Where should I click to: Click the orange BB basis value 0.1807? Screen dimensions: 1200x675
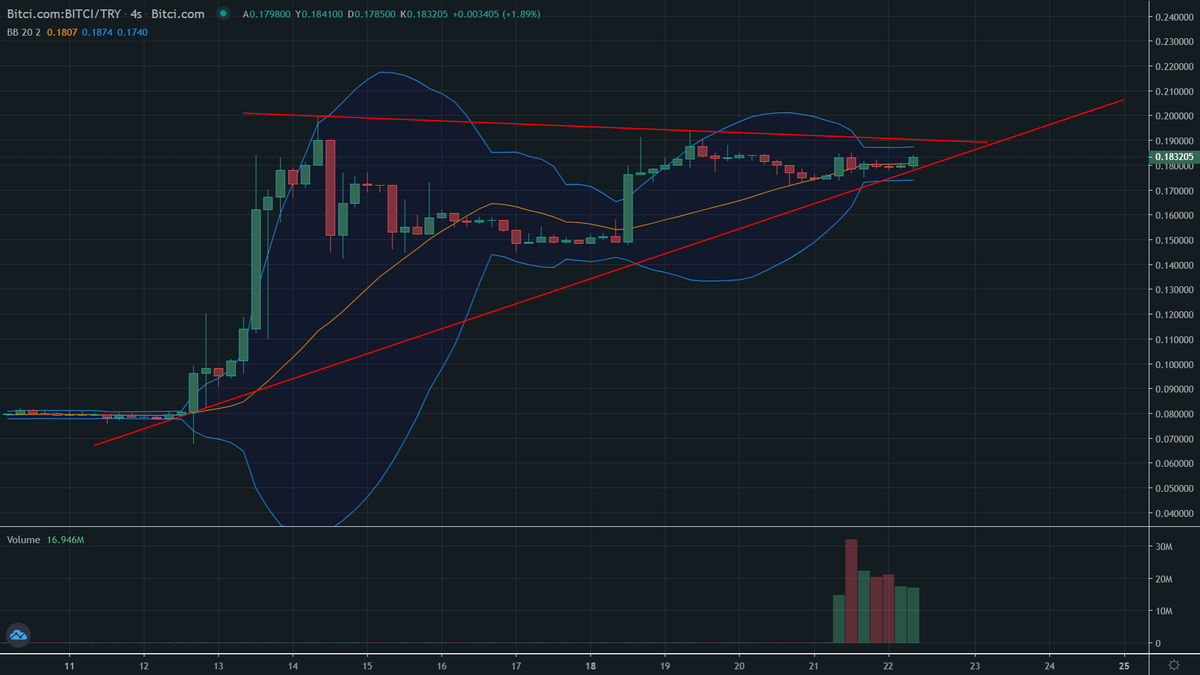pyautogui.click(x=64, y=32)
